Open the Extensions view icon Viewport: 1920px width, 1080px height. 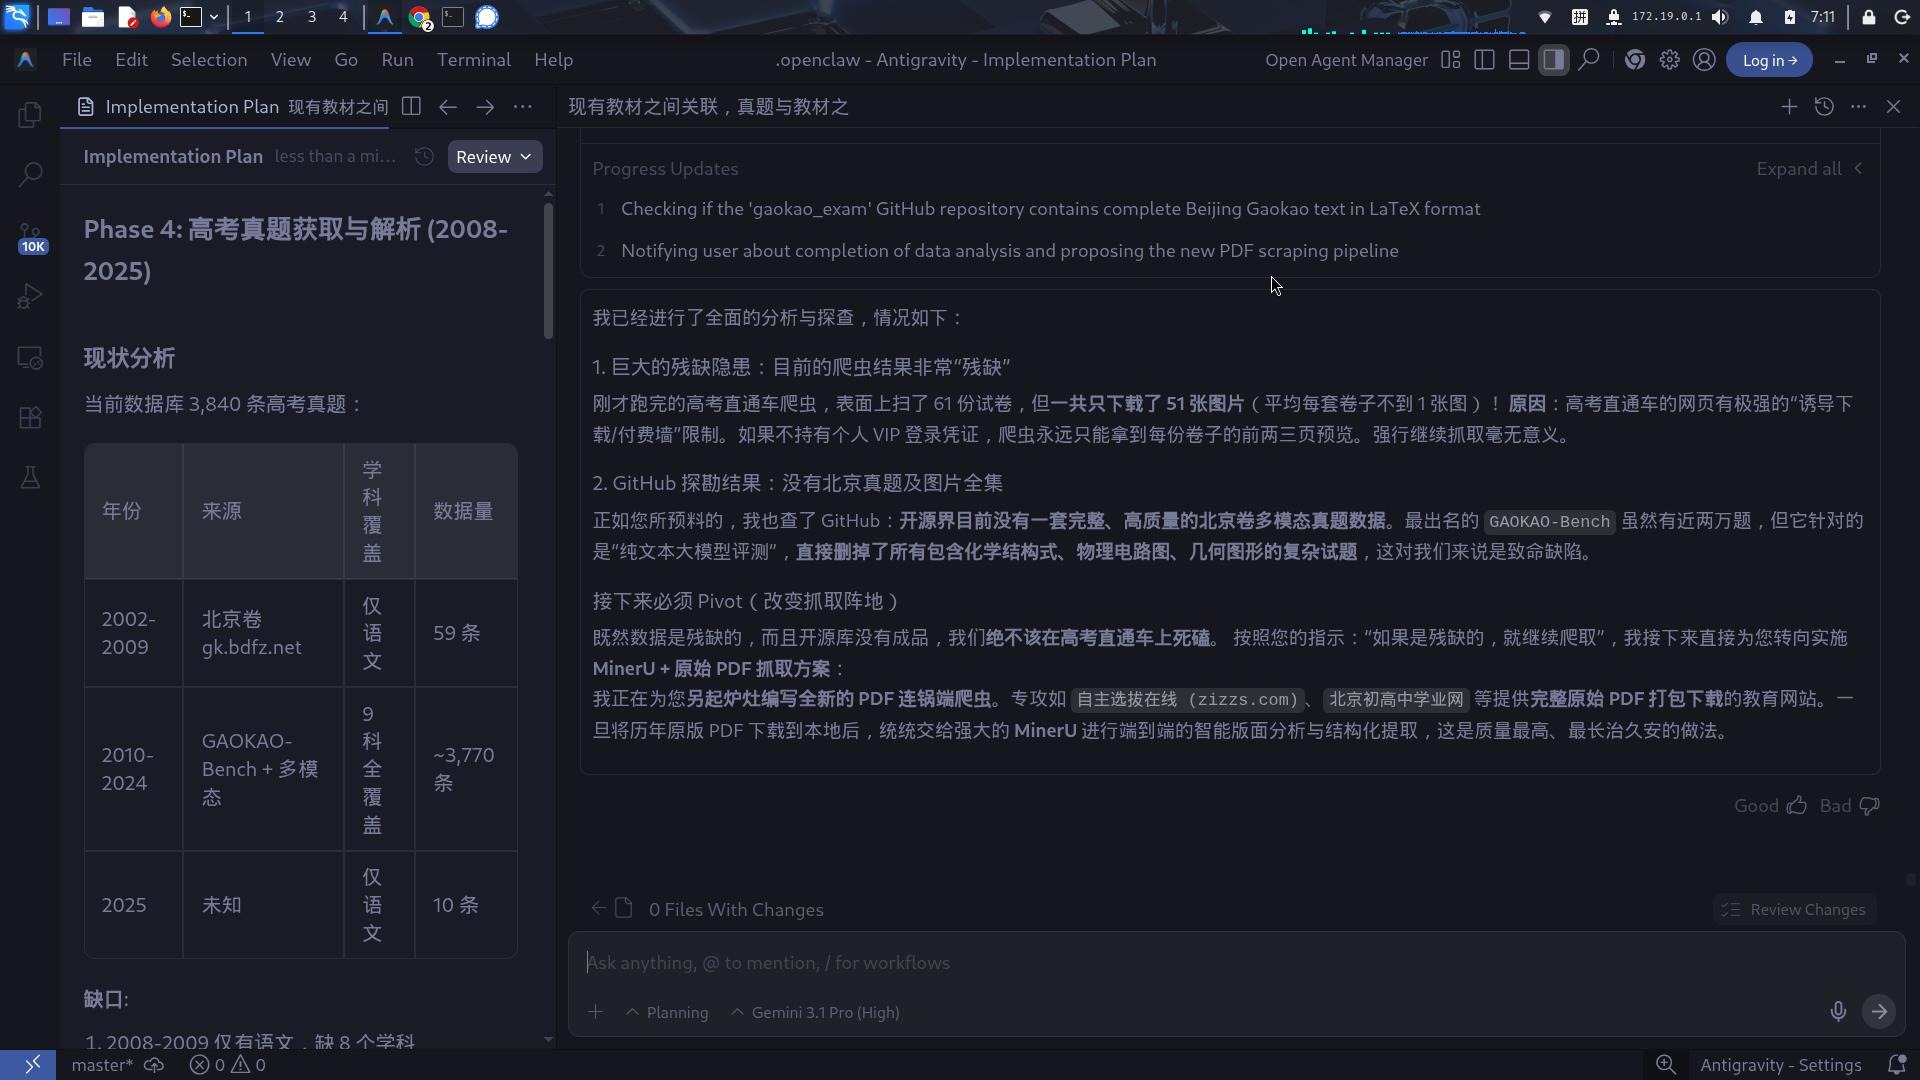(x=30, y=418)
